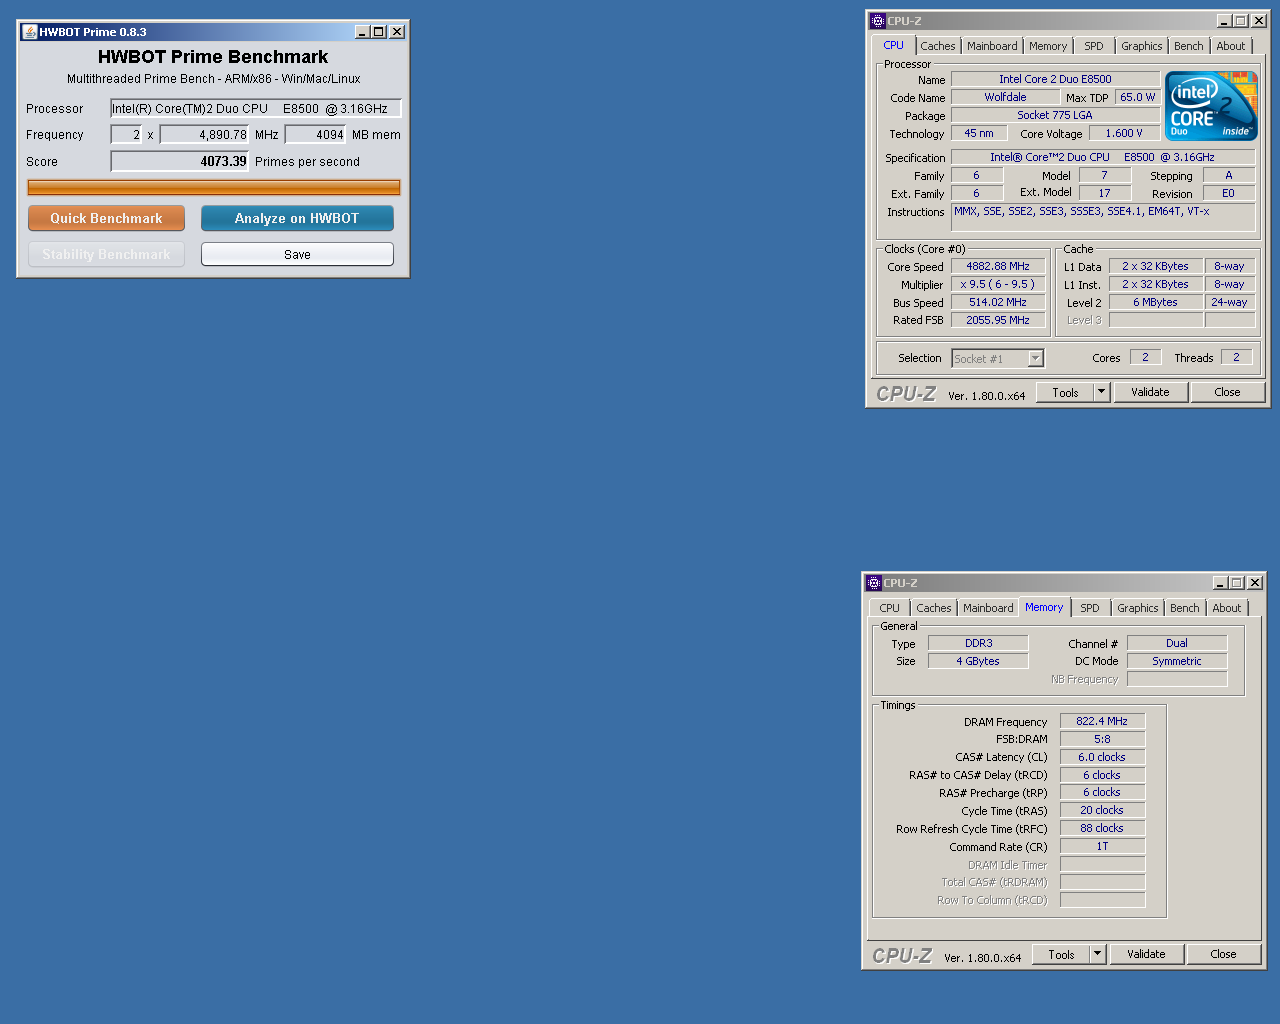Click the Score field showing 4073.39
This screenshot has height=1024, width=1280.
coord(179,161)
